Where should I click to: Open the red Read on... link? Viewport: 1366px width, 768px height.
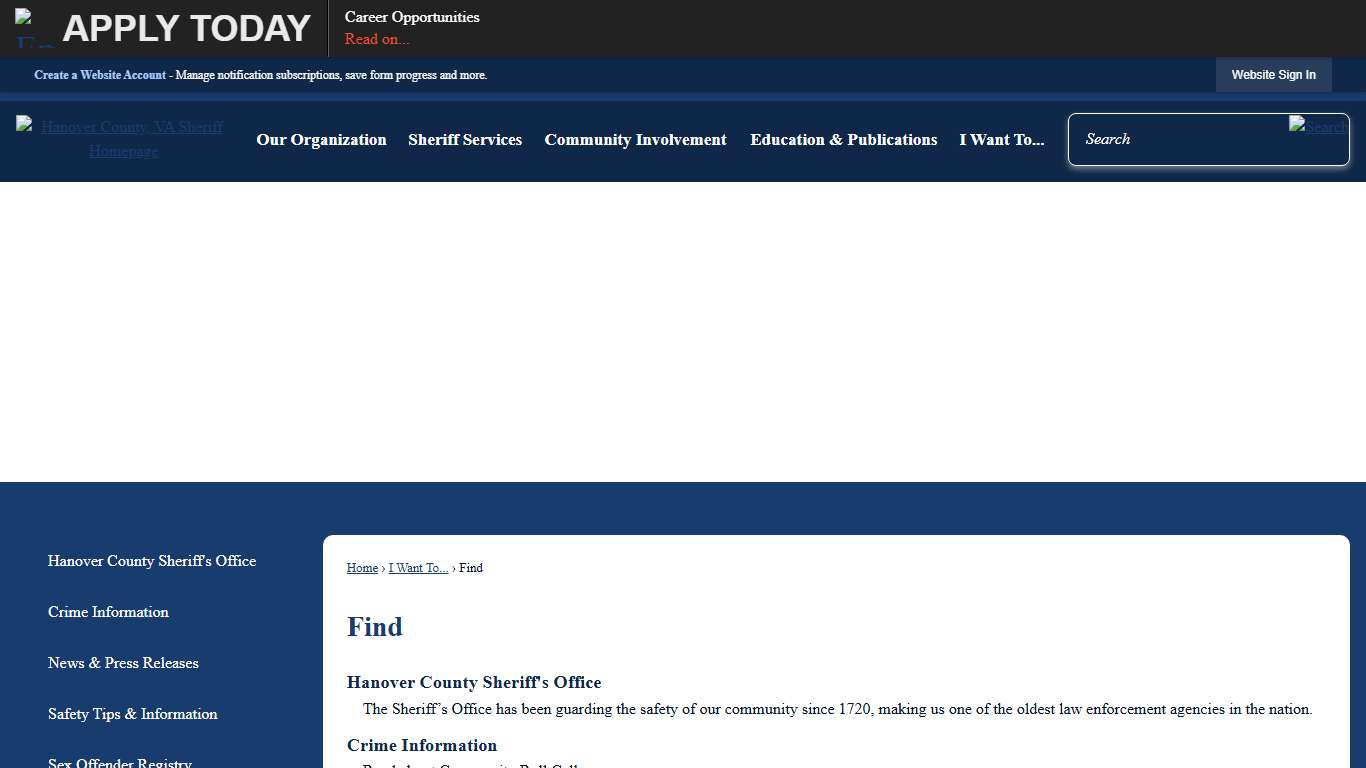click(x=377, y=39)
